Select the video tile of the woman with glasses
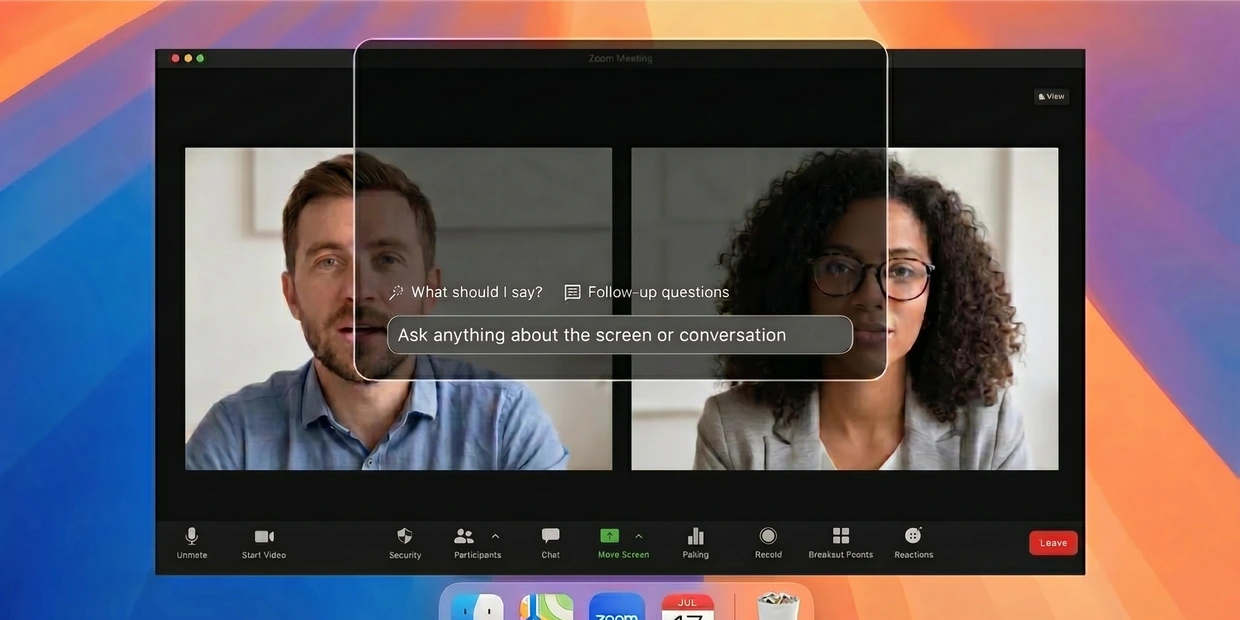The width and height of the screenshot is (1240, 620). pyautogui.click(x=845, y=309)
